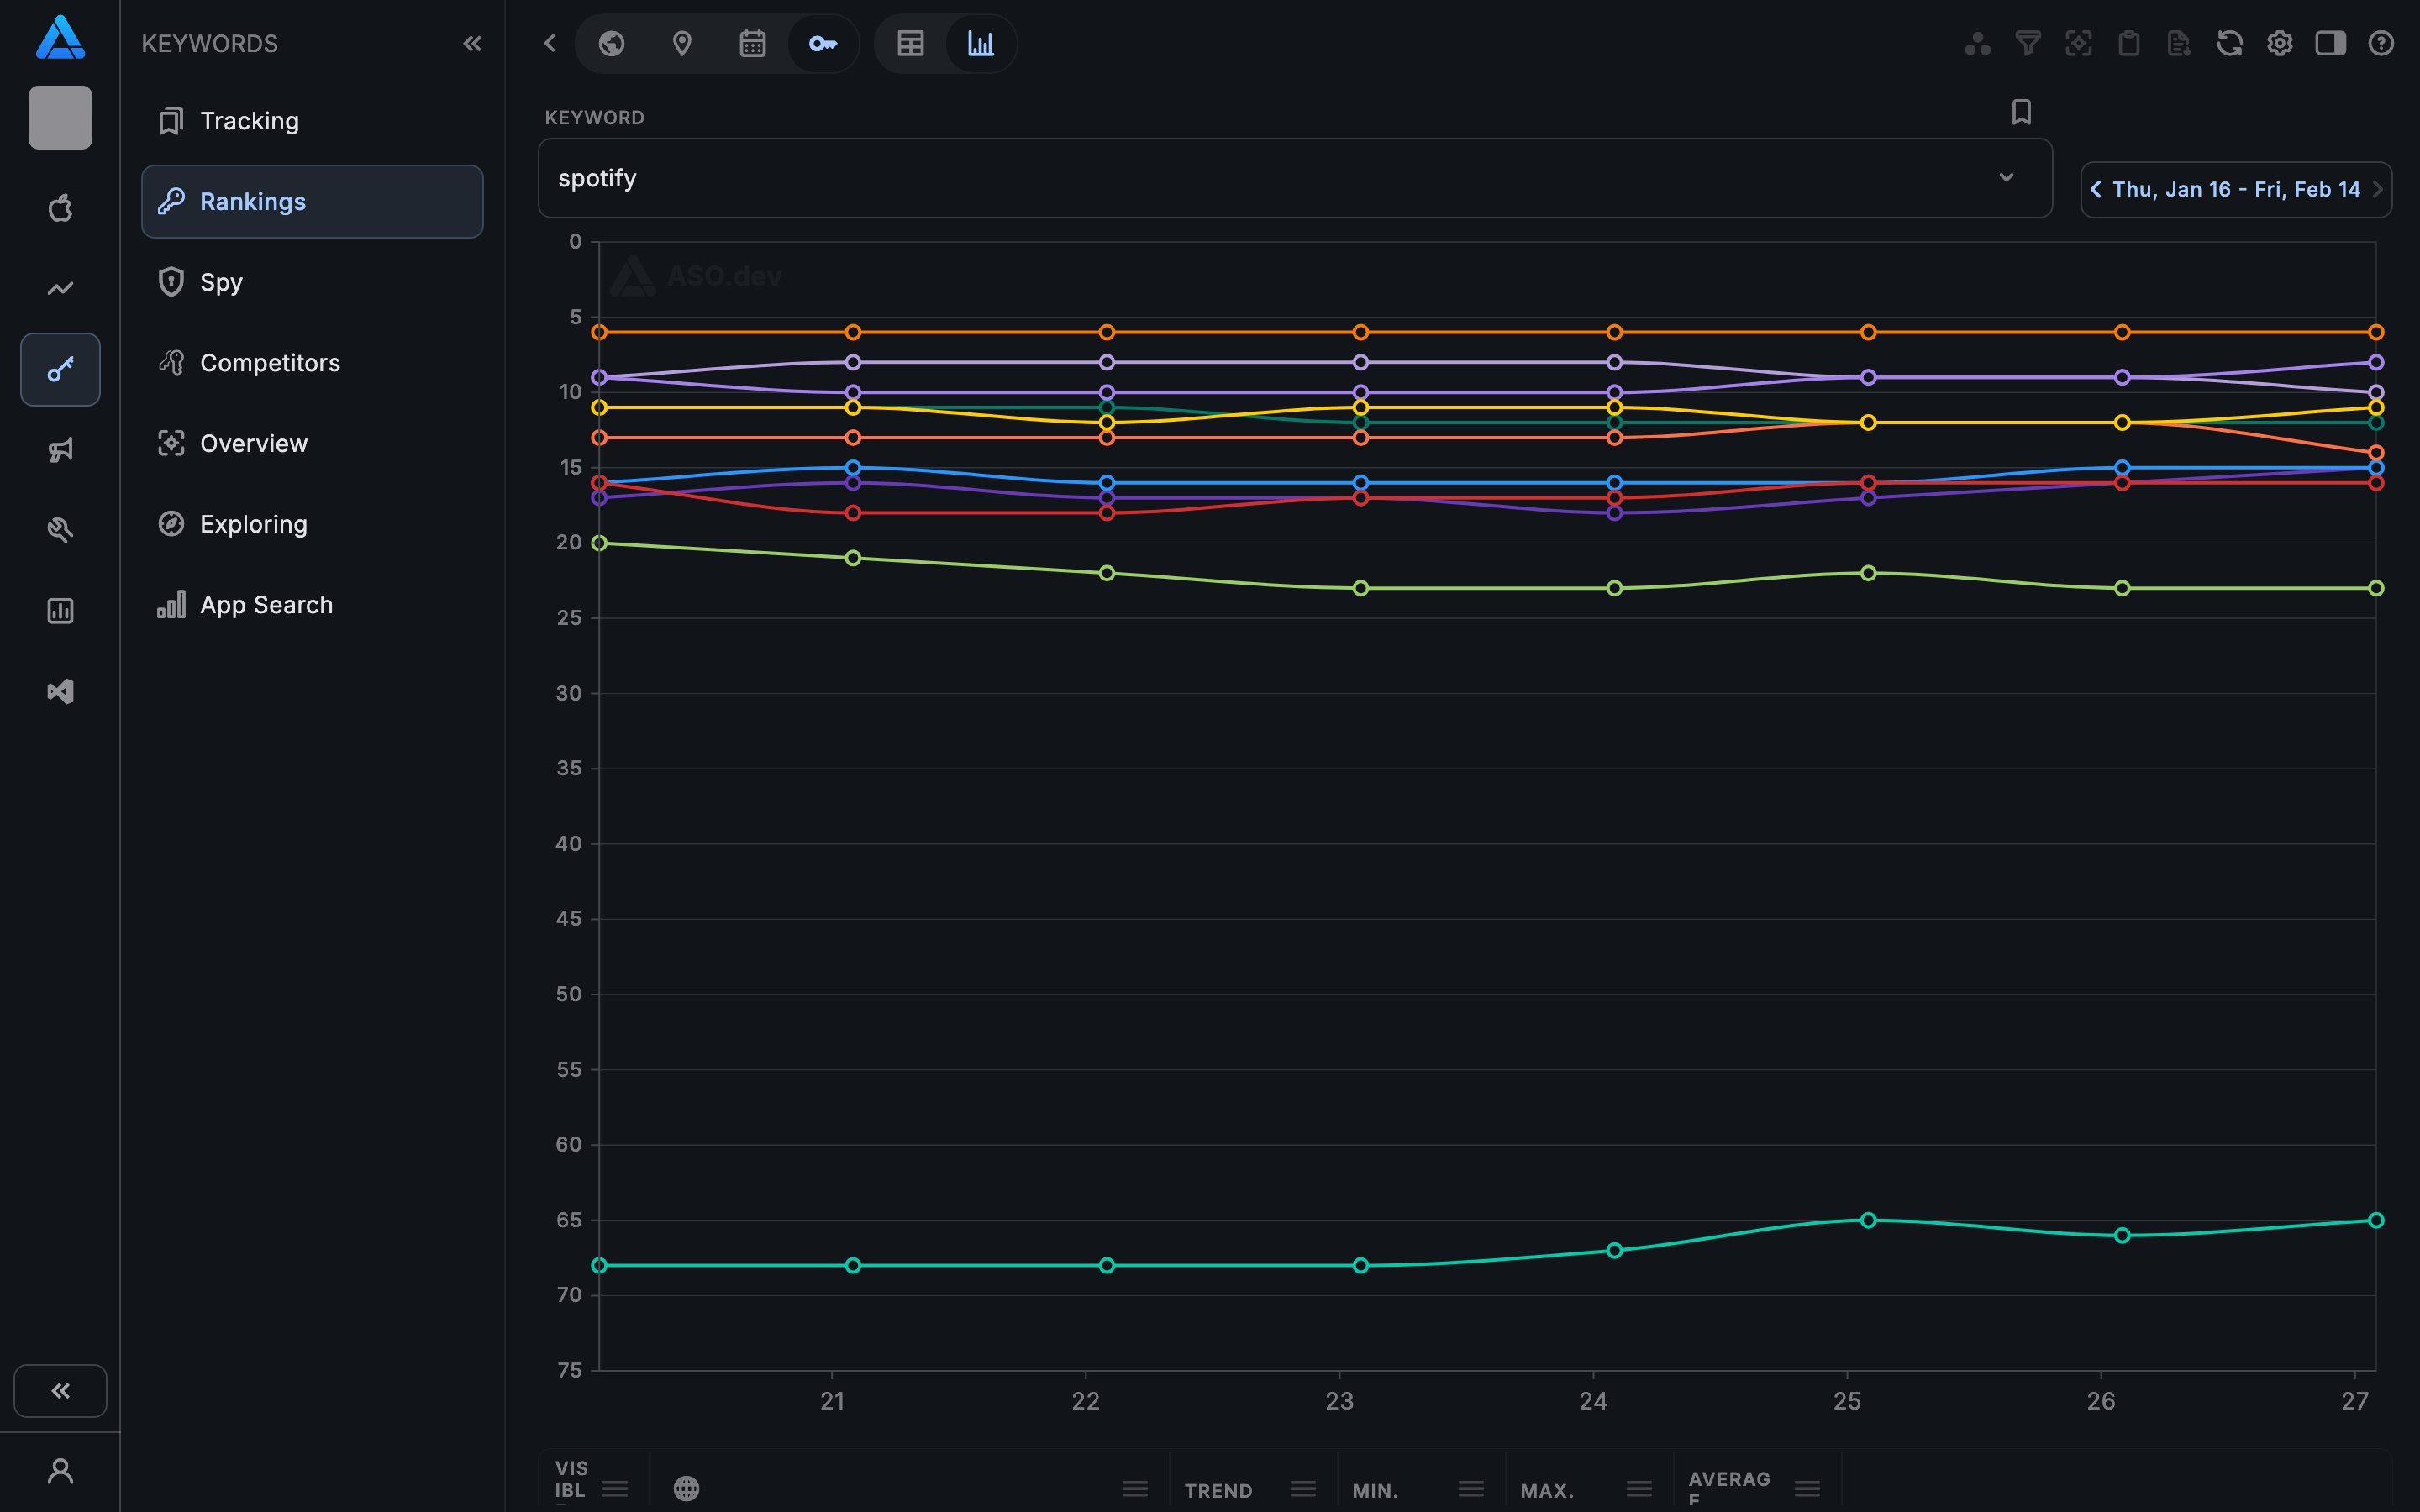
Task: Open the TREND column menu
Action: tap(1303, 1489)
